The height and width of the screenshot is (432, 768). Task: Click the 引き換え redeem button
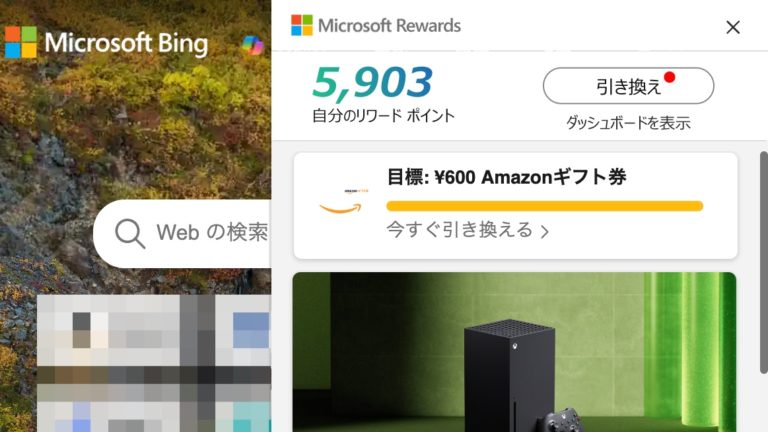628,86
